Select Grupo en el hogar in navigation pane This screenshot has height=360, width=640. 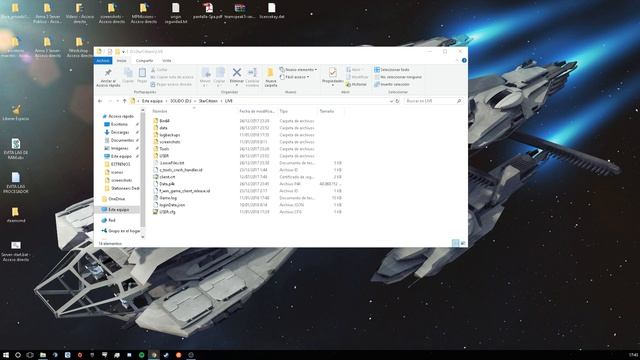(120, 231)
